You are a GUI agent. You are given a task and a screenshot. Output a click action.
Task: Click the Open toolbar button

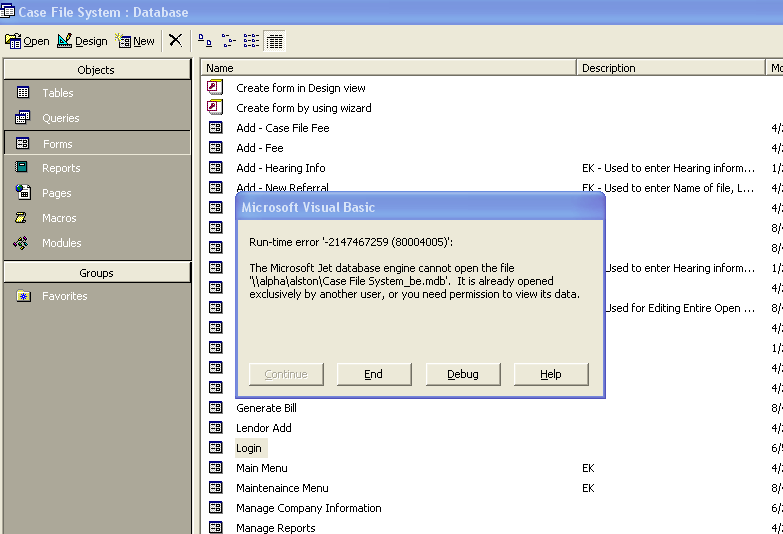pyautogui.click(x=27, y=41)
